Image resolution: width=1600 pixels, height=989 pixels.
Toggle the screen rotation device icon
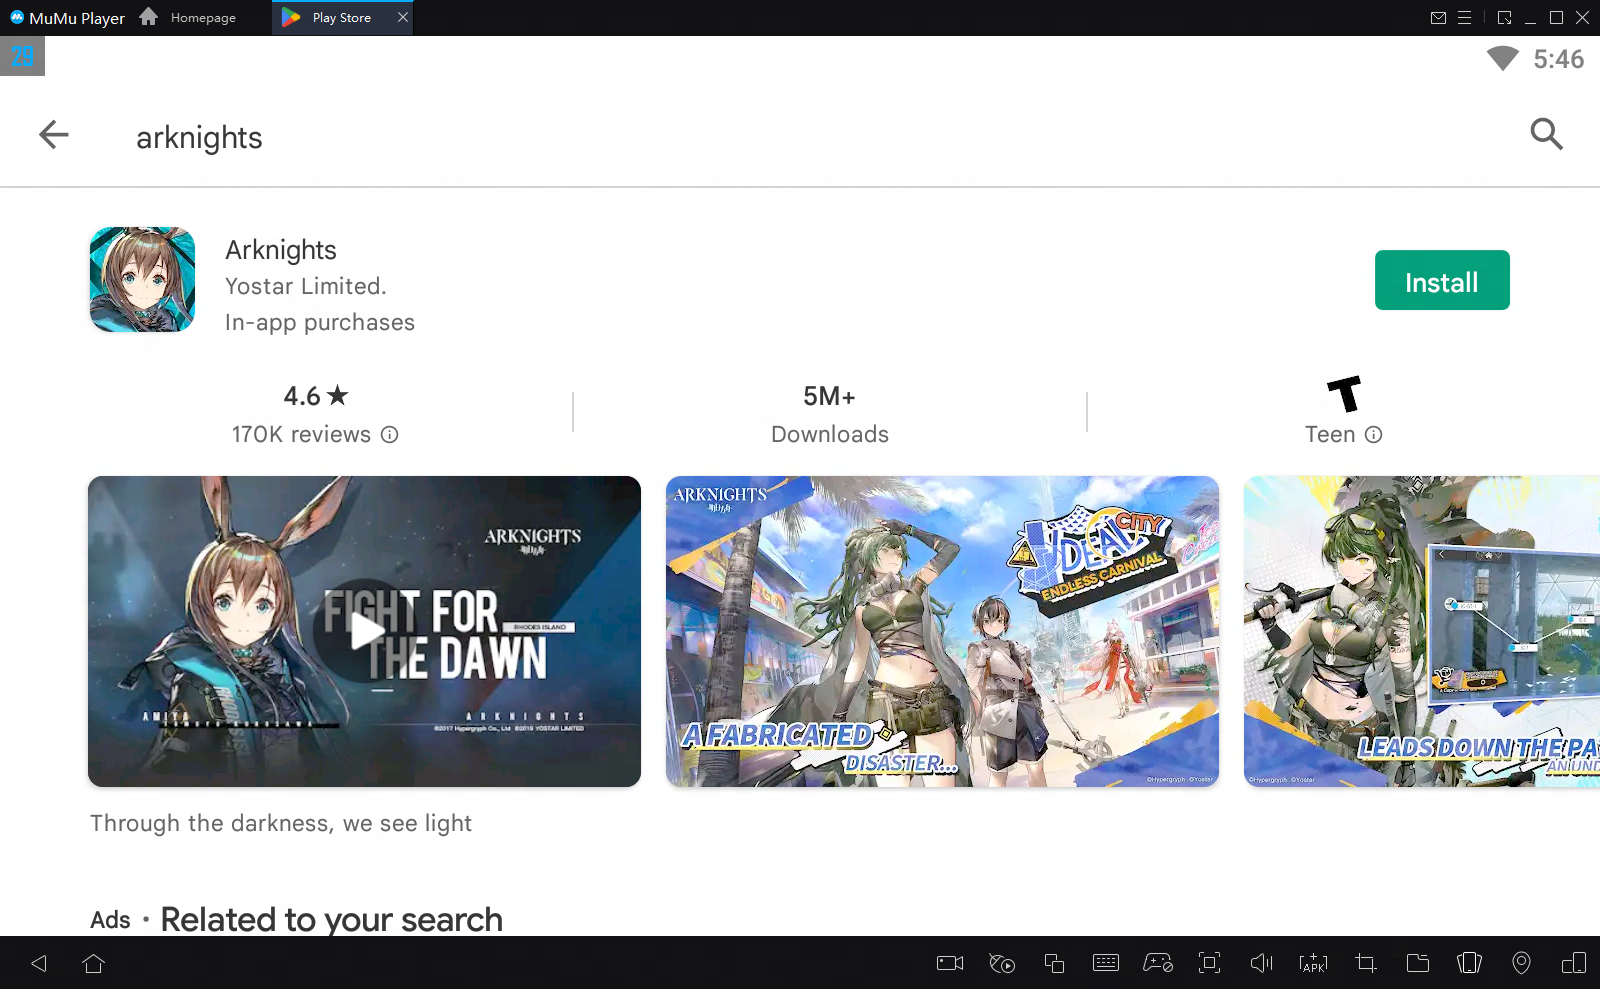pos(1574,963)
